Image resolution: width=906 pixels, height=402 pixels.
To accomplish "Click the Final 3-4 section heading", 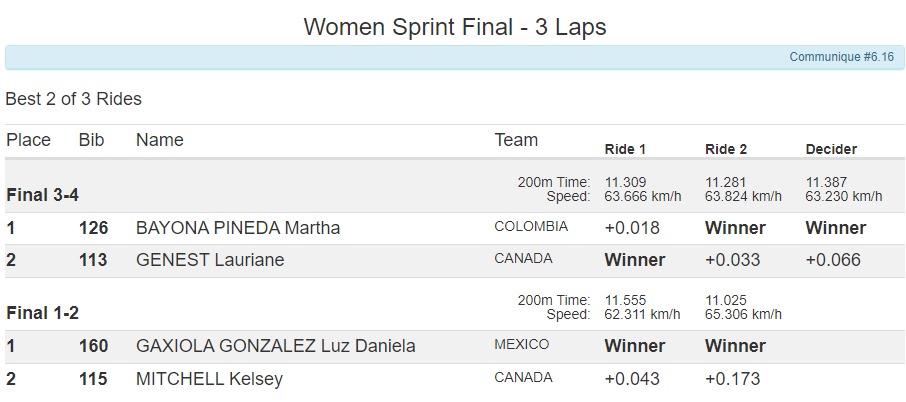I will [x=42, y=195].
